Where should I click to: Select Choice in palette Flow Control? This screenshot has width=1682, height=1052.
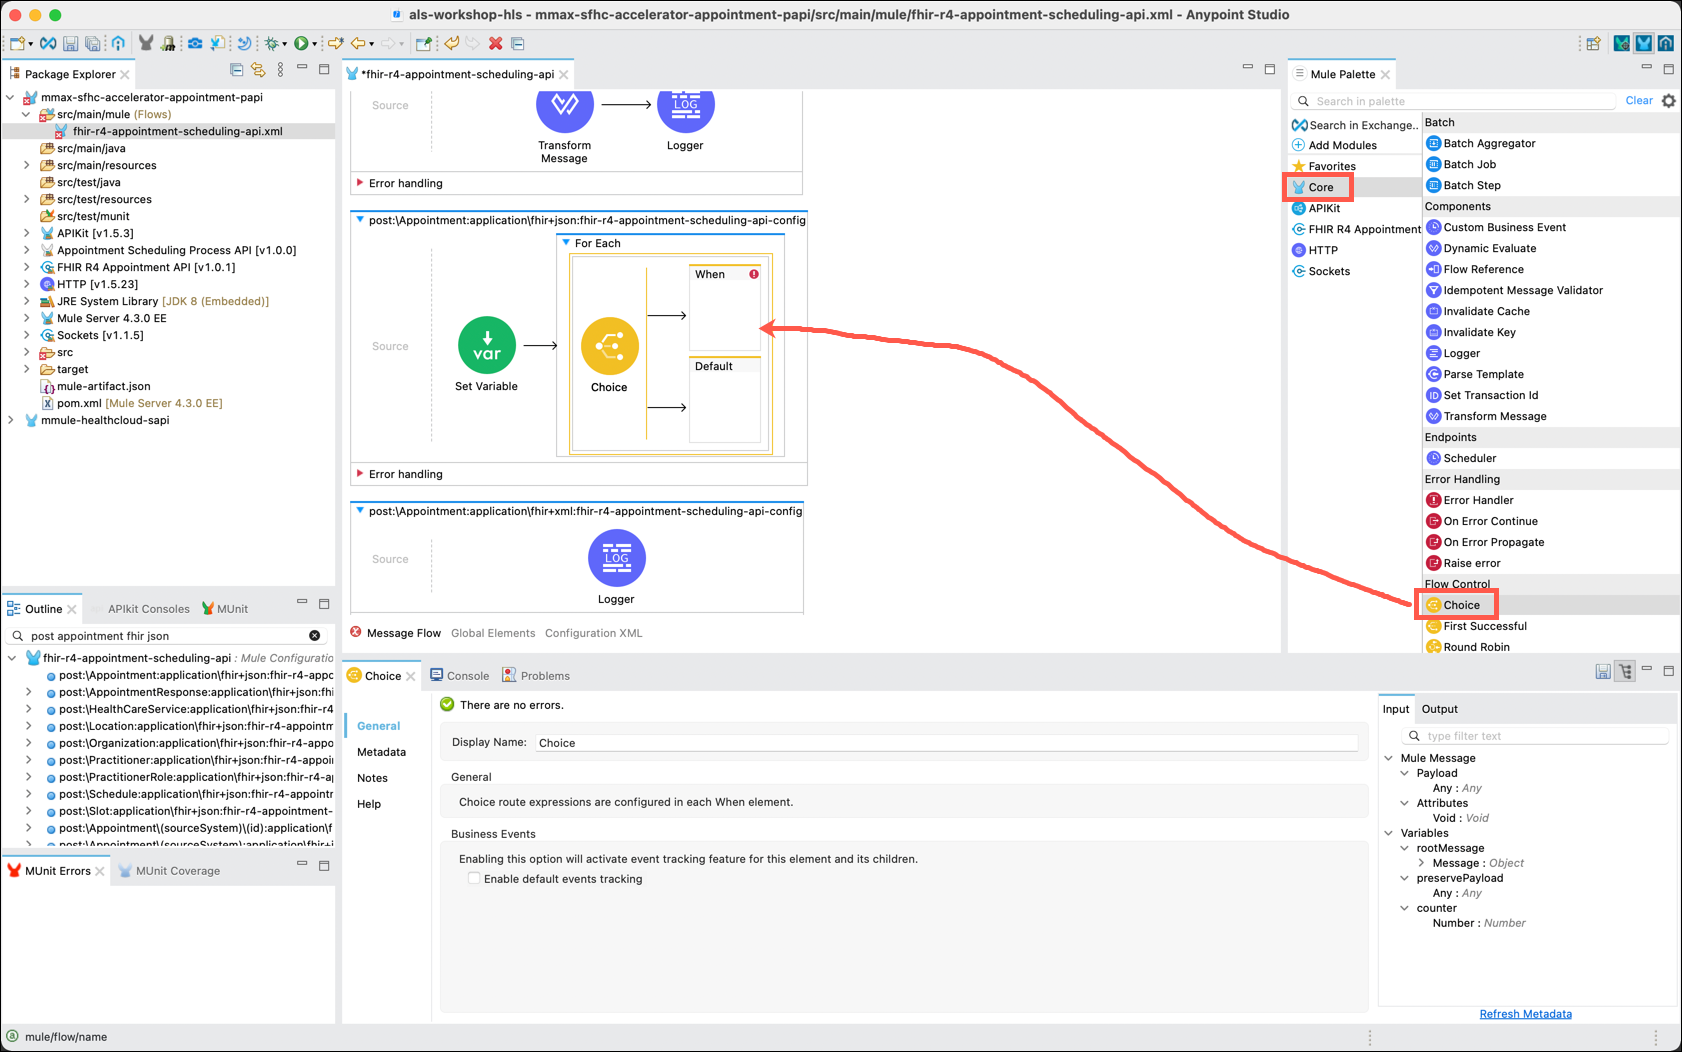pyautogui.click(x=1461, y=605)
